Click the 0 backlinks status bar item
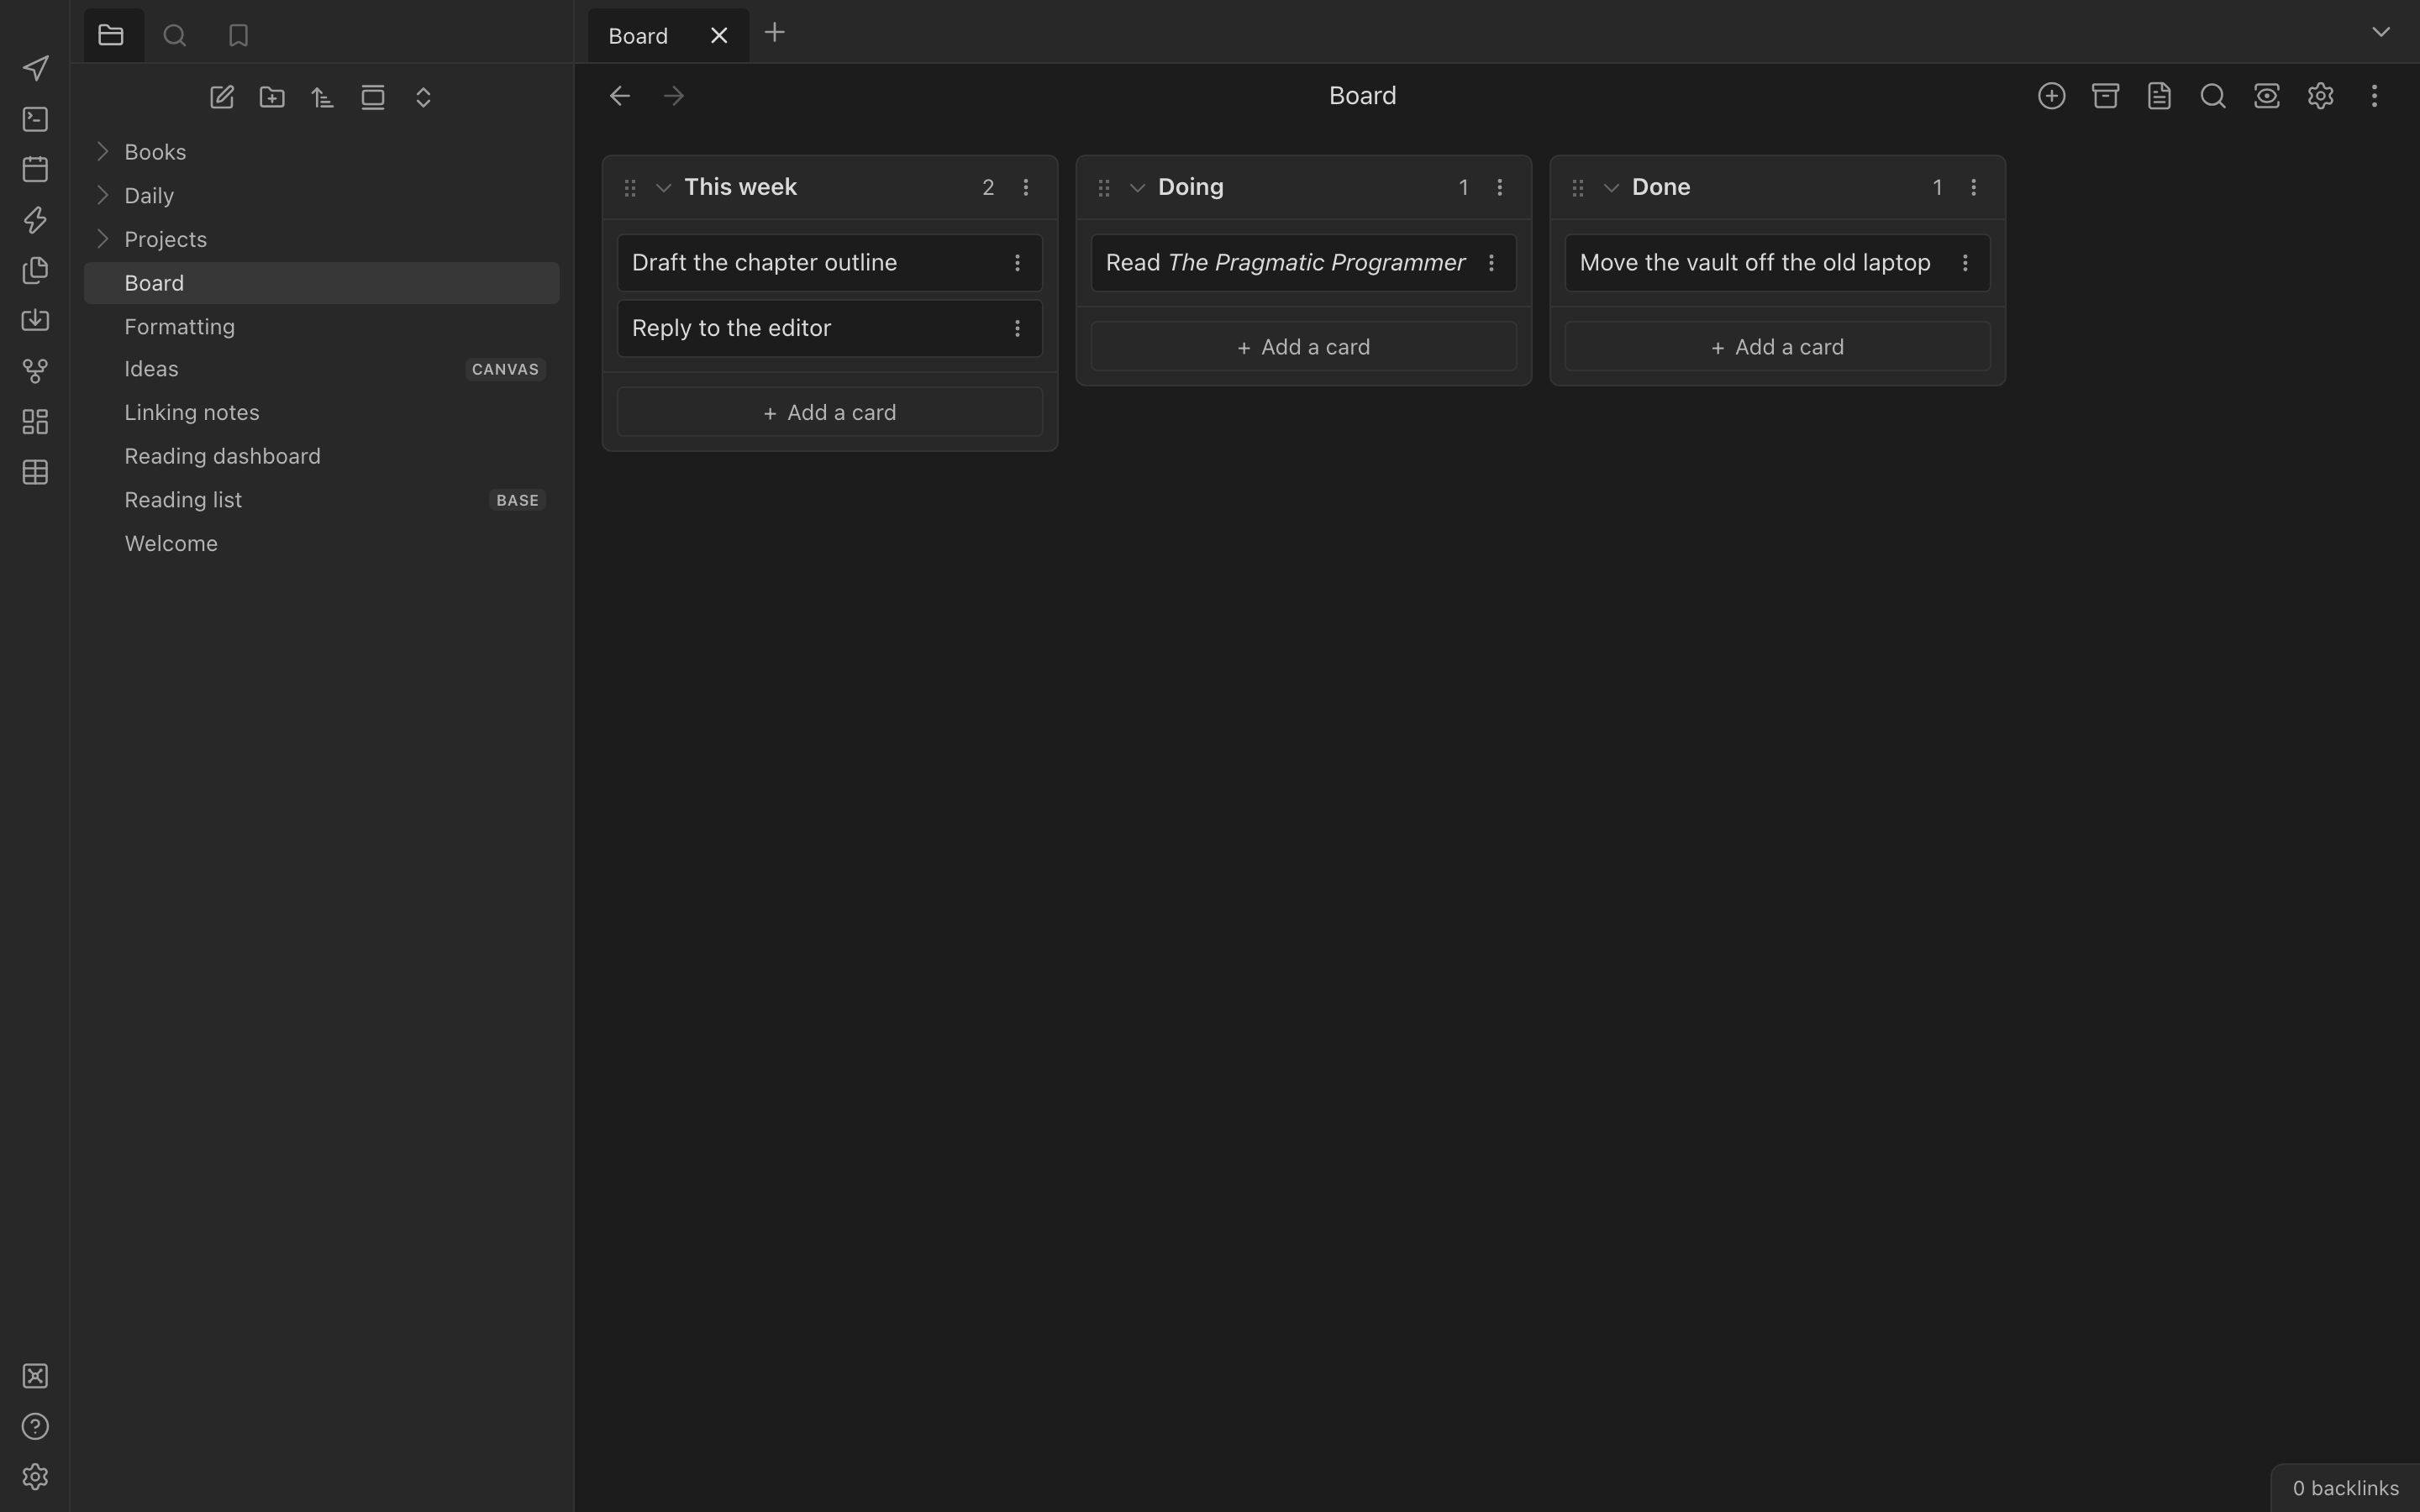This screenshot has height=1512, width=2420. [x=2345, y=1488]
